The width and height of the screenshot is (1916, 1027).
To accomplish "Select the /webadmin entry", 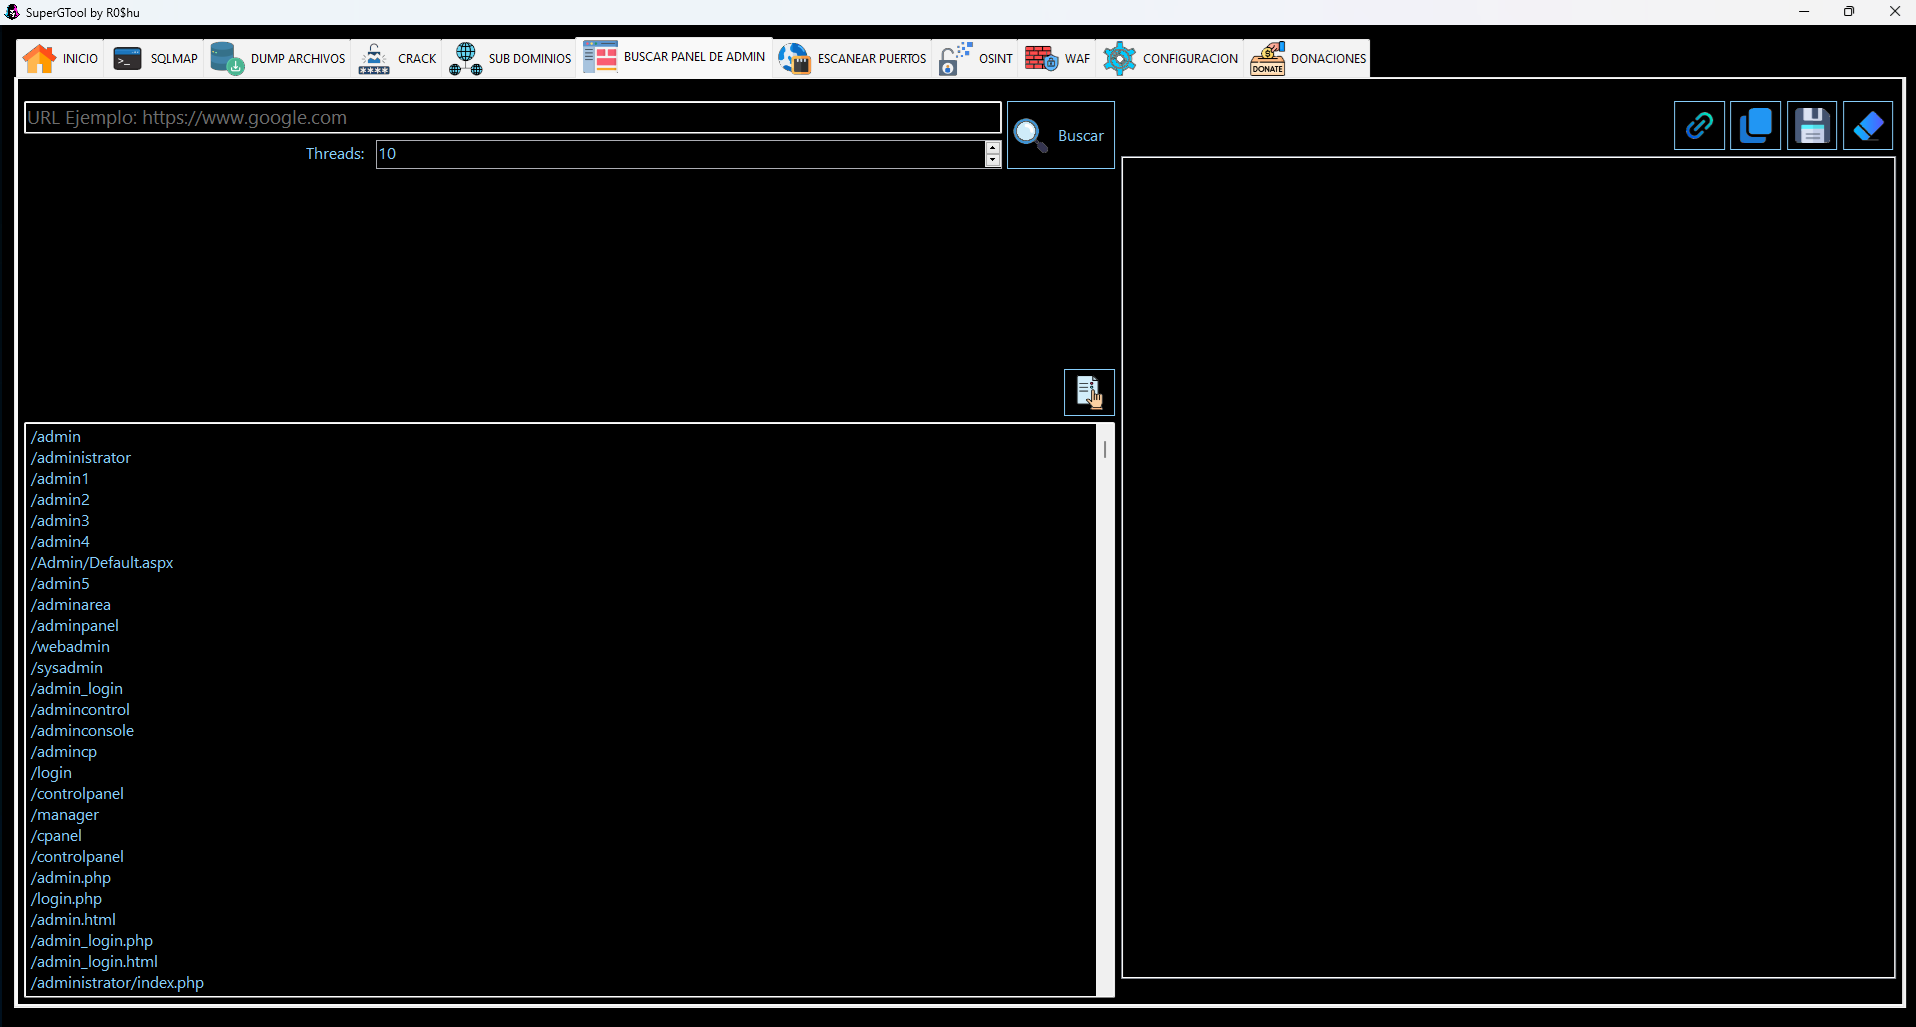I will pyautogui.click(x=70, y=647).
